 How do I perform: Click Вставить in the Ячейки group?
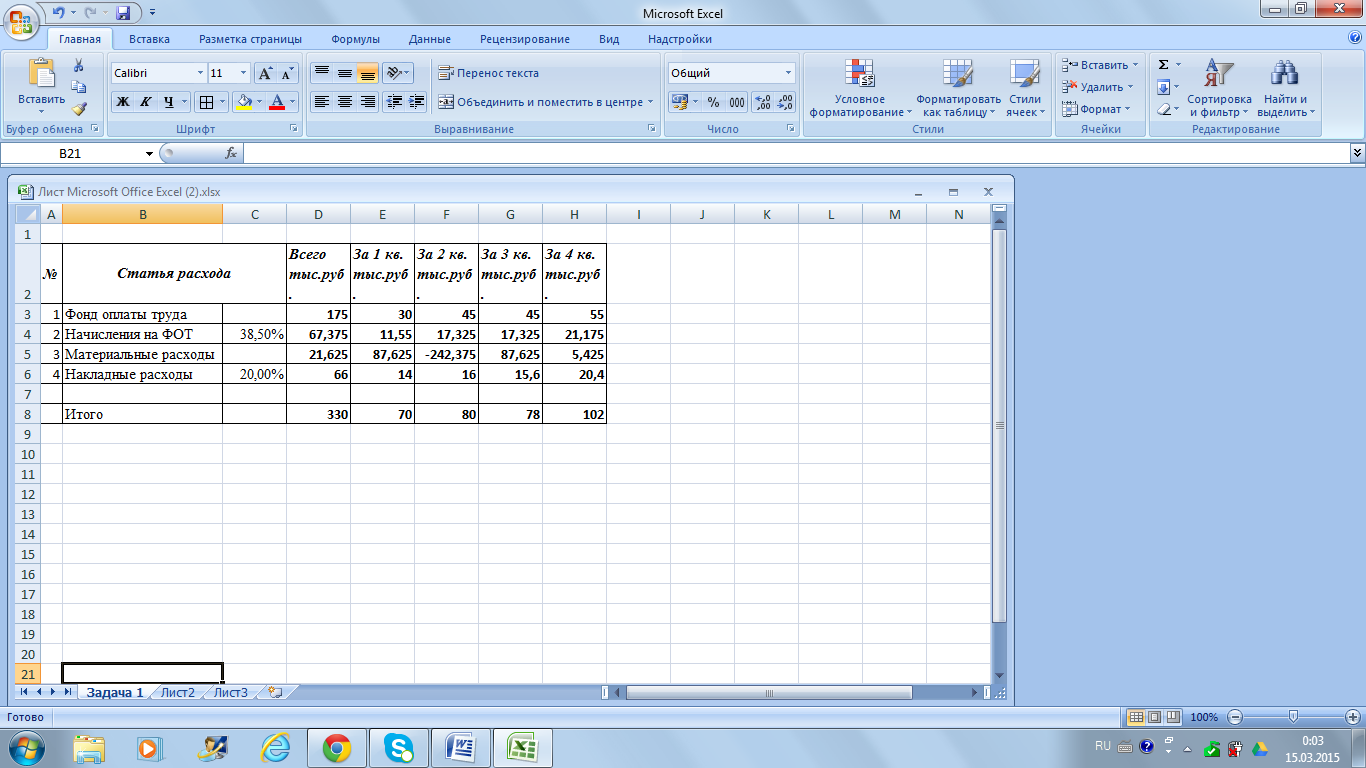click(x=1099, y=65)
